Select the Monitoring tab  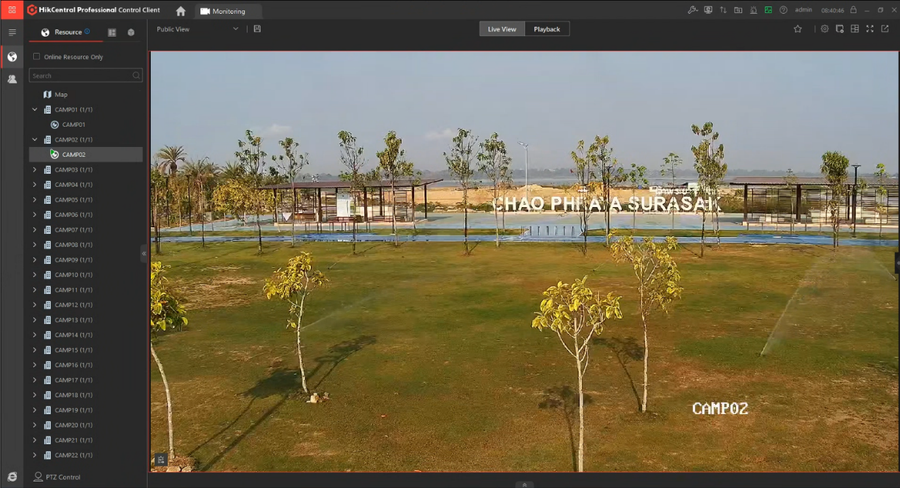click(228, 11)
